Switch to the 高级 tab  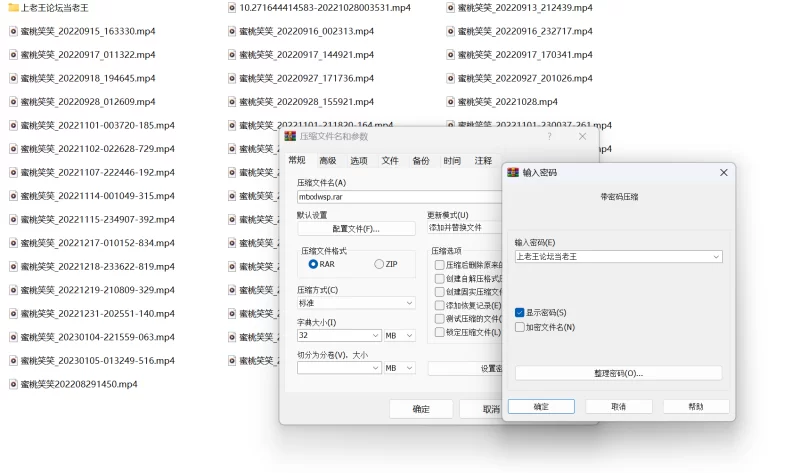[x=328, y=161]
